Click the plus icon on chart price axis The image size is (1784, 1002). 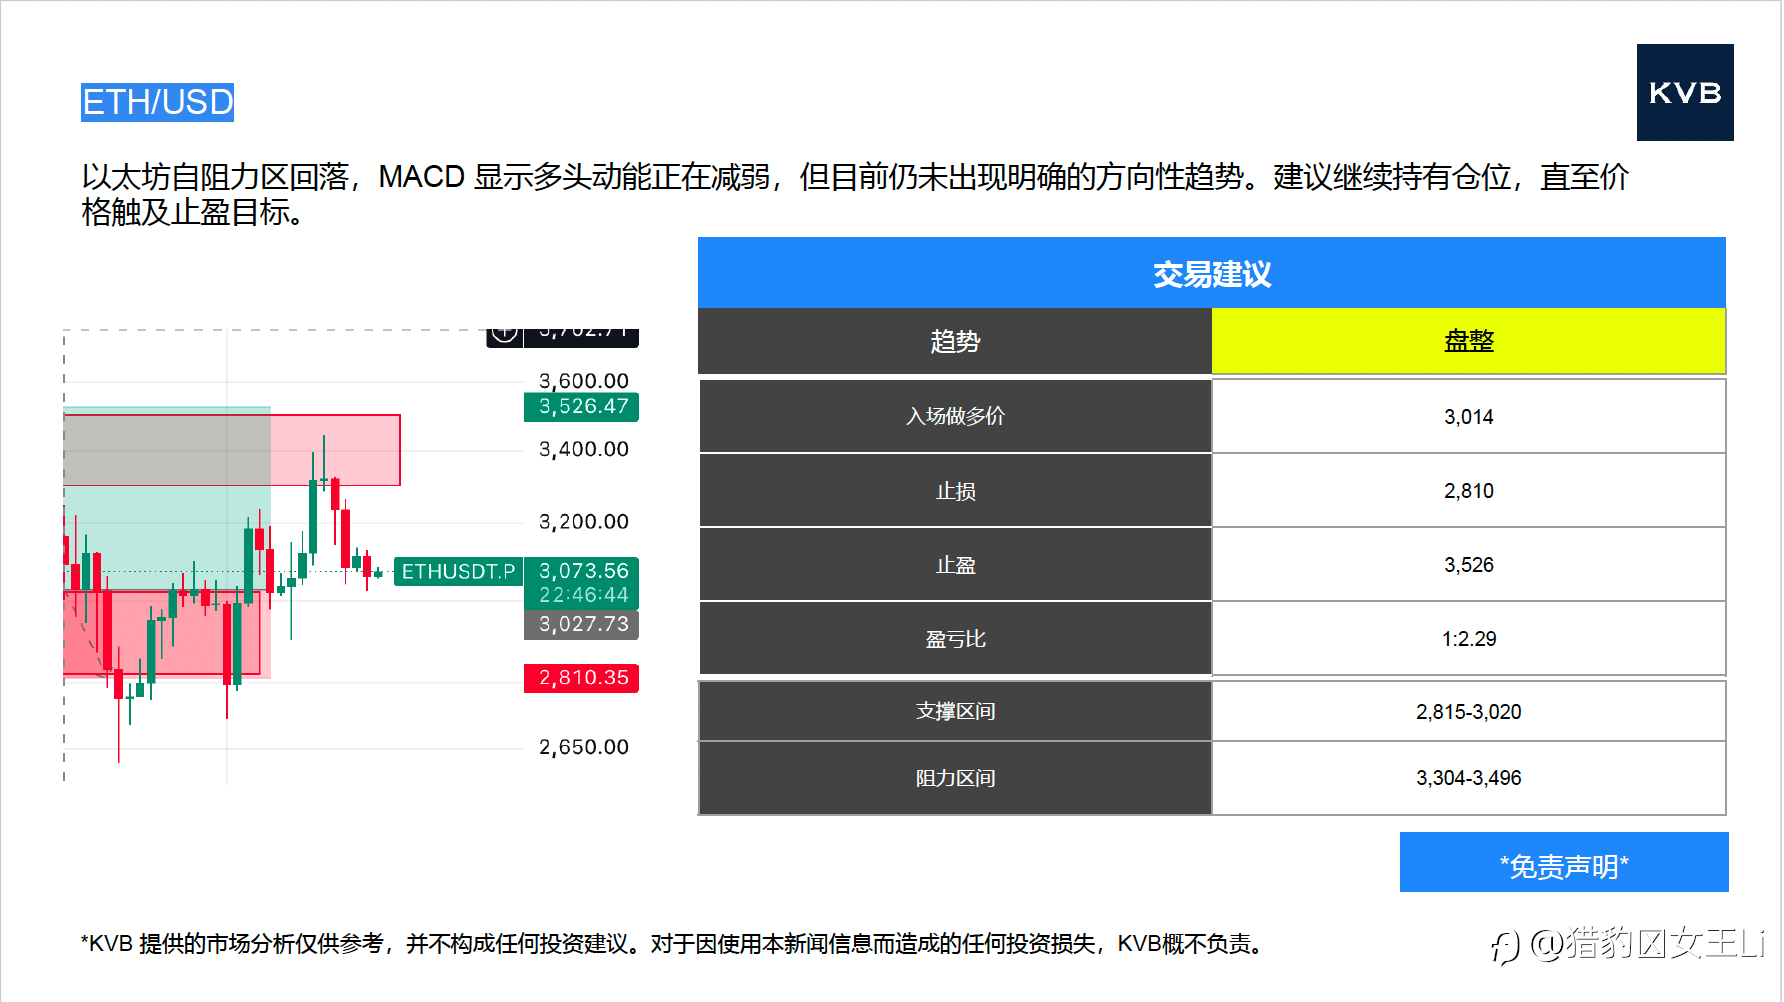coord(505,334)
